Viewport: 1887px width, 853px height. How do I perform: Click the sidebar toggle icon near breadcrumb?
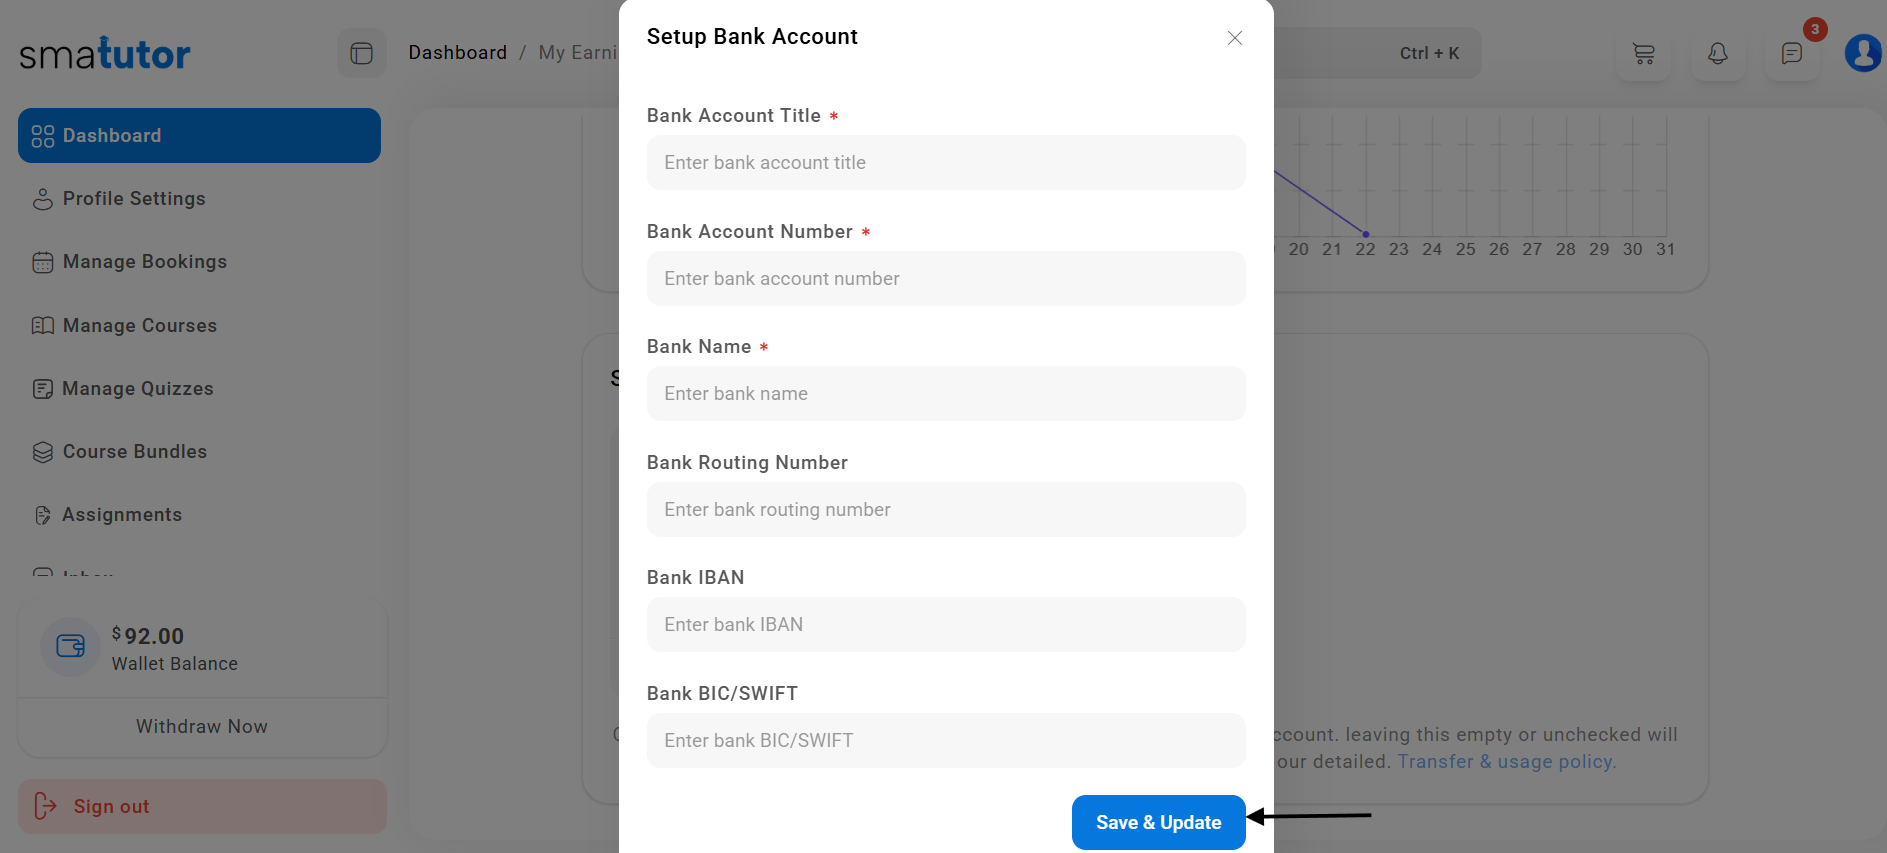[361, 53]
